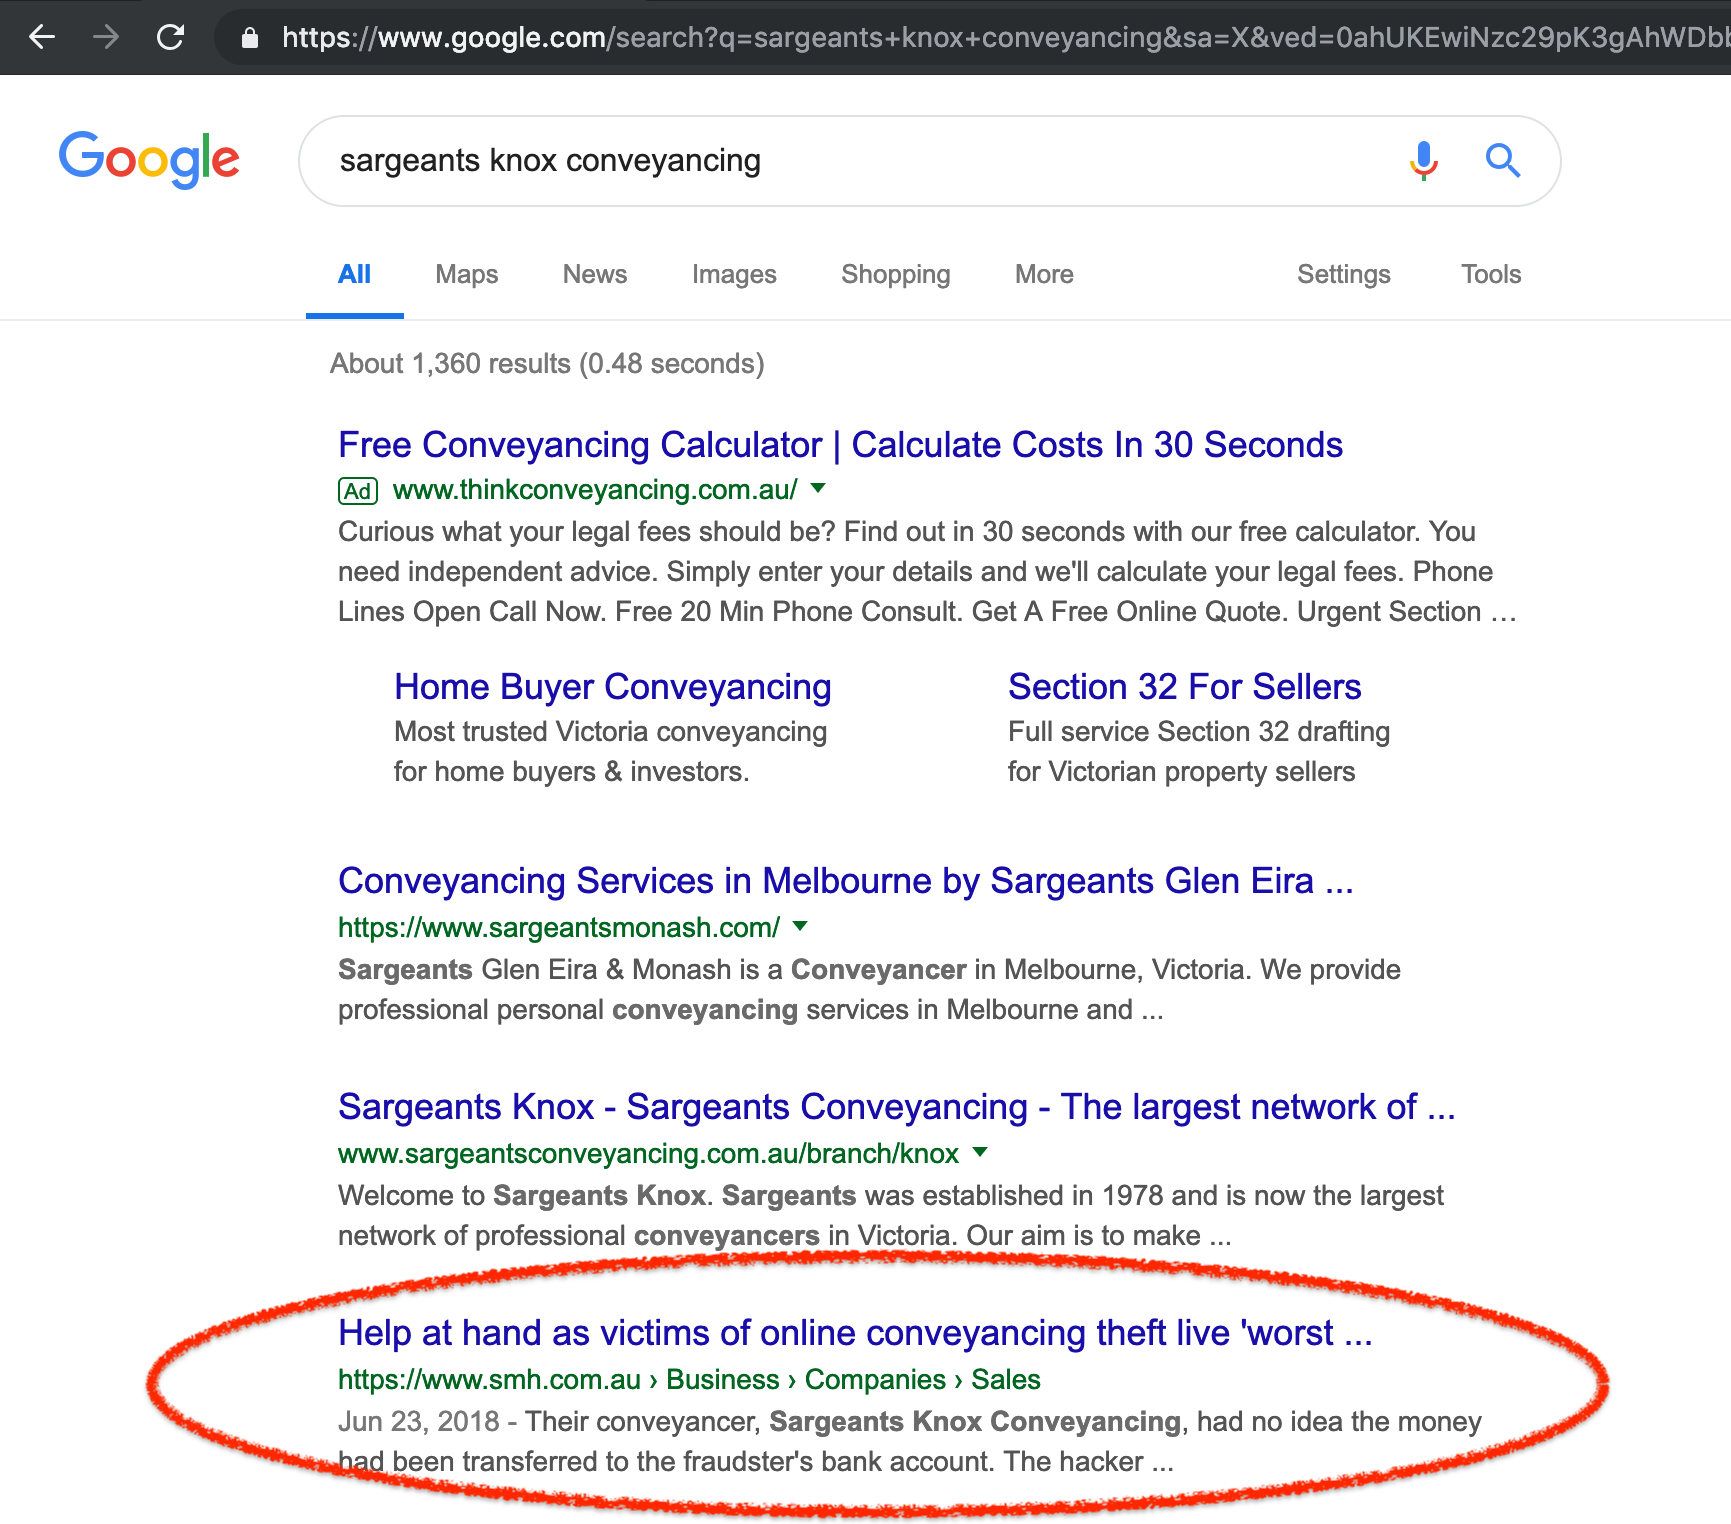1731x1524 pixels.
Task: Open search Settings
Action: pos(1343,274)
